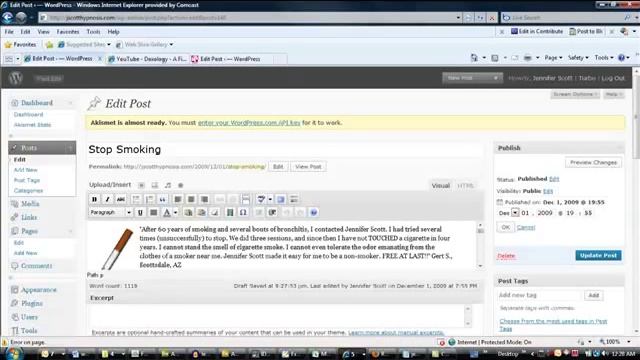Collapse the Dashboard section arrow
Viewport: 640px width, 360px height.
coord(71,103)
